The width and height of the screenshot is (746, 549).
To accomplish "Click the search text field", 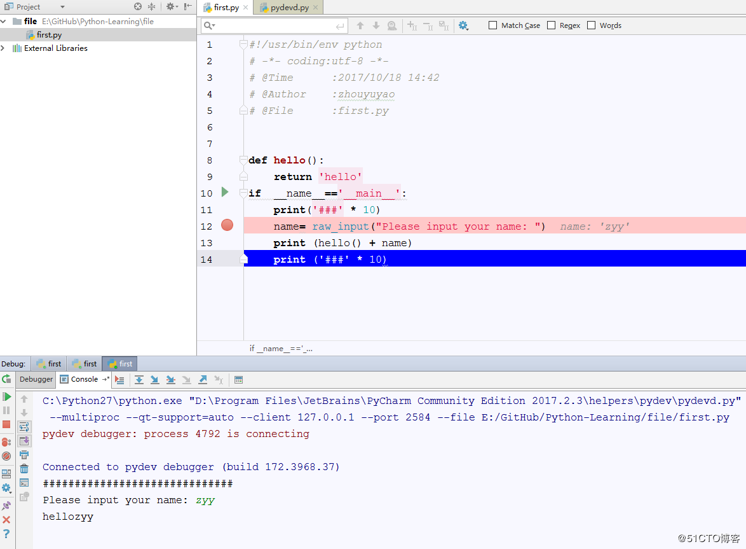I will coord(276,26).
